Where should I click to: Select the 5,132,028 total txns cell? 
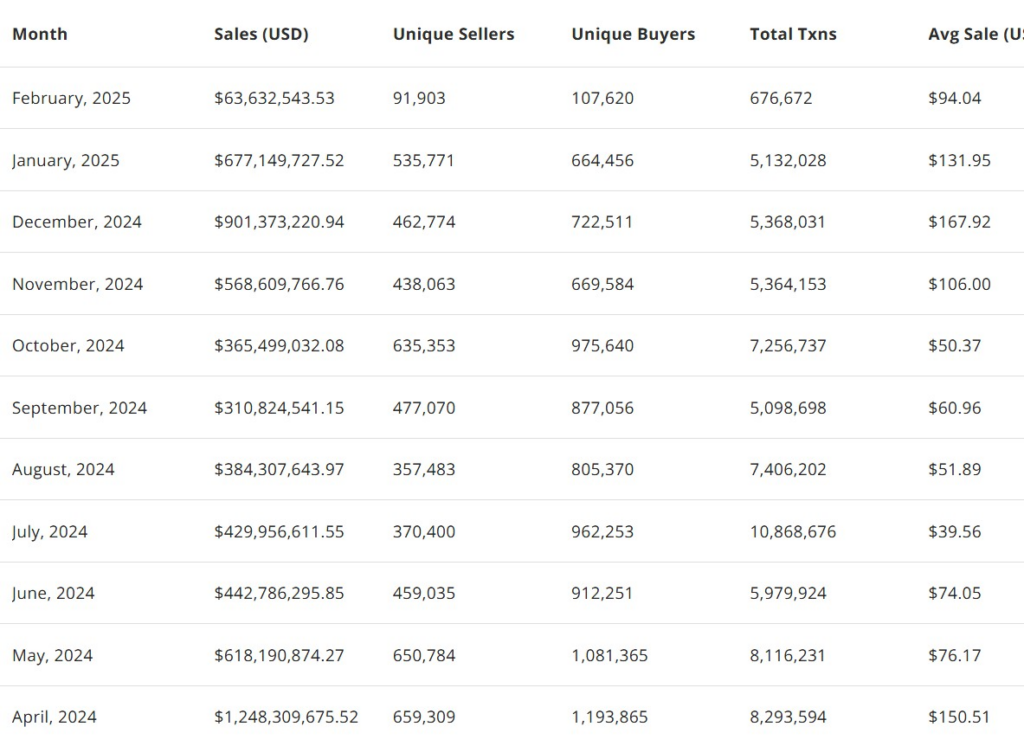point(788,160)
